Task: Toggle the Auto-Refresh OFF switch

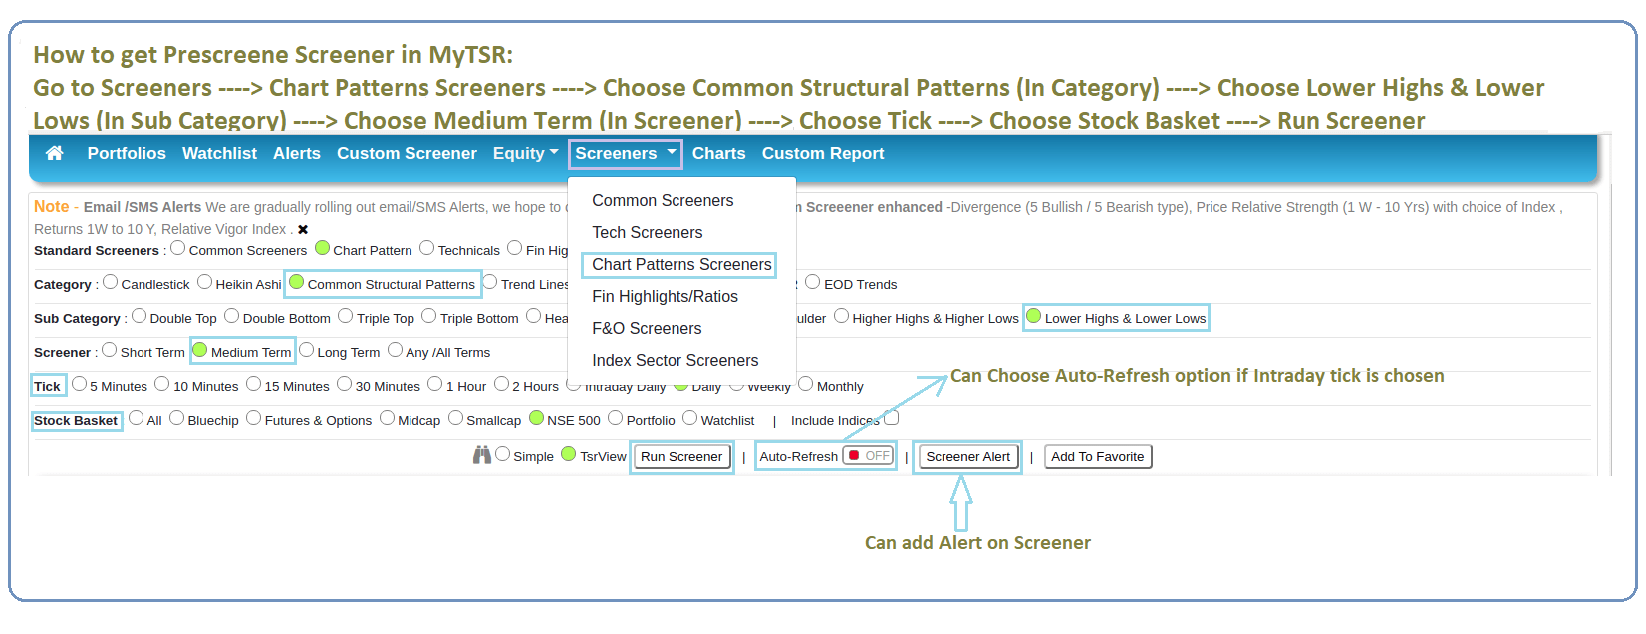Action: click(x=868, y=456)
